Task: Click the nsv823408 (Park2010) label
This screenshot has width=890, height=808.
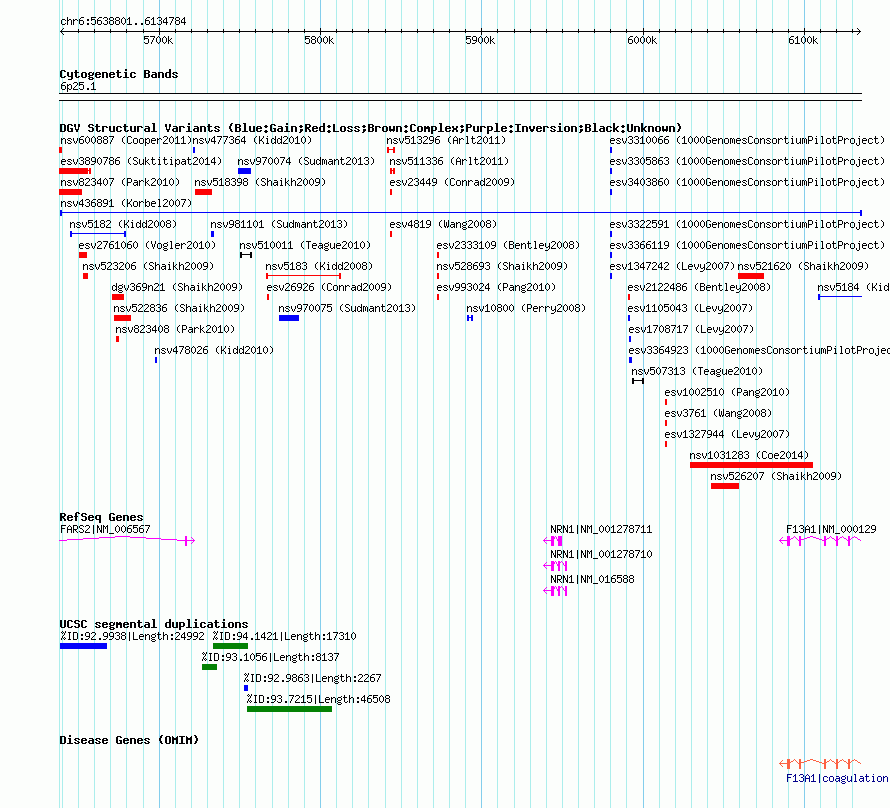Action: pos(175,329)
